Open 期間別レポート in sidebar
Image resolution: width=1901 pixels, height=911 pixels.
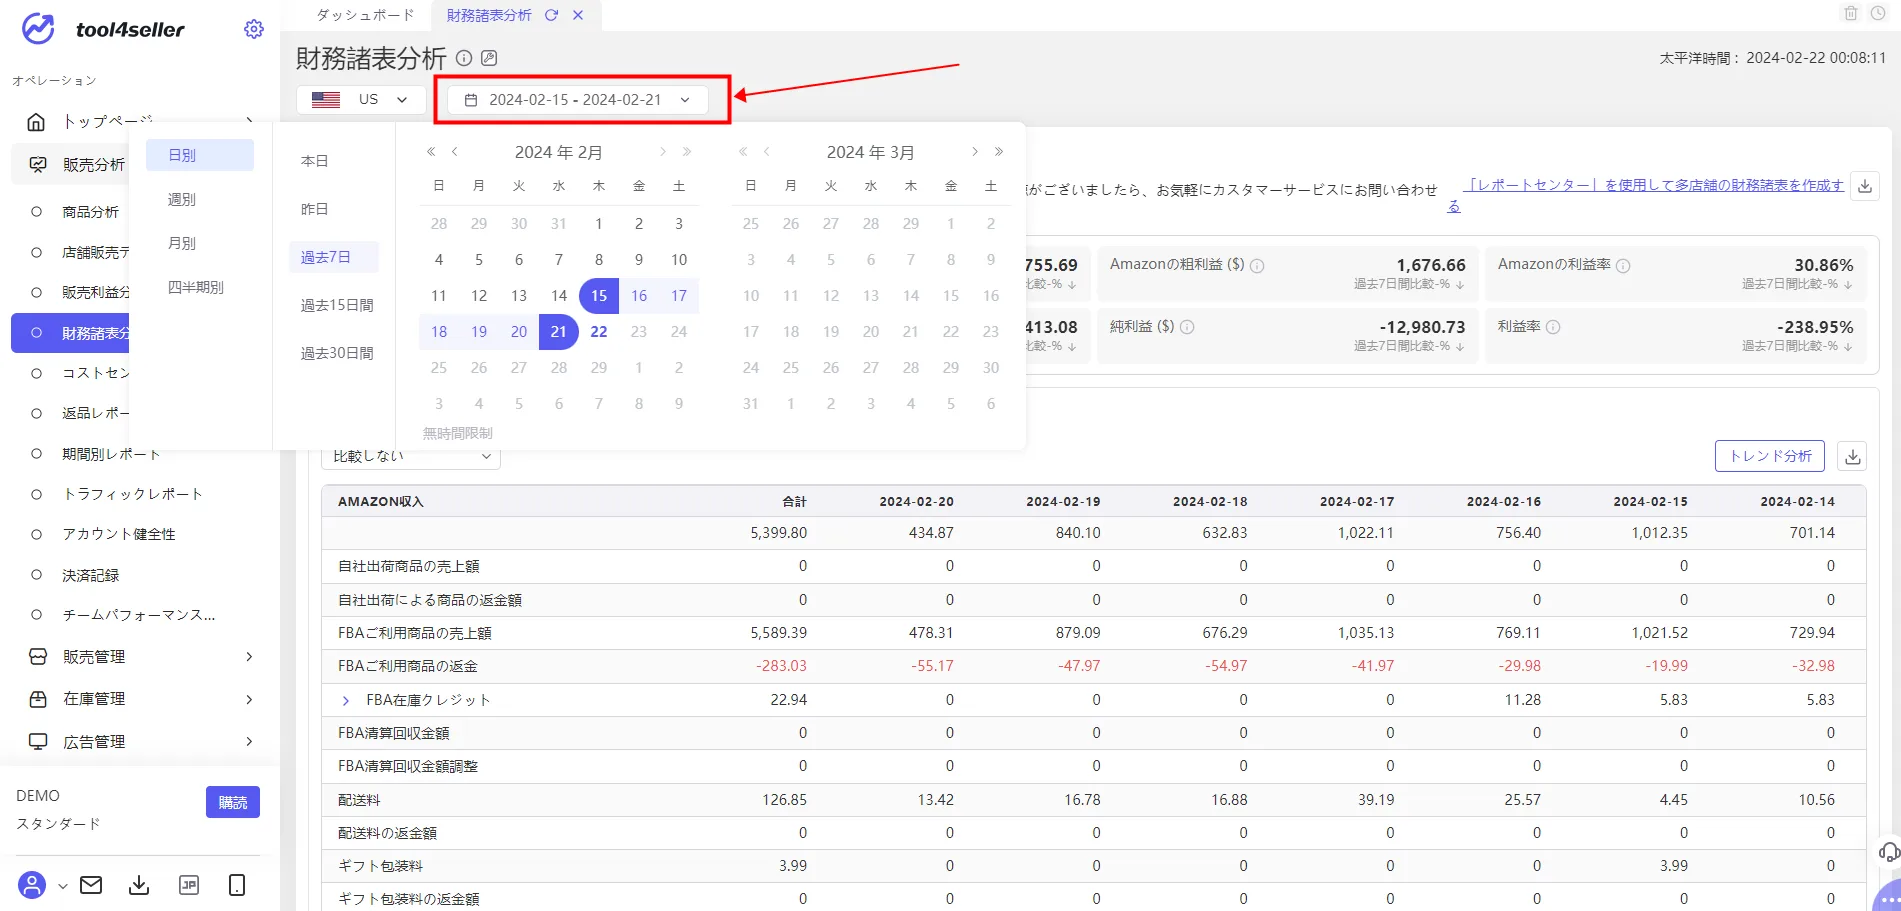click(x=111, y=454)
